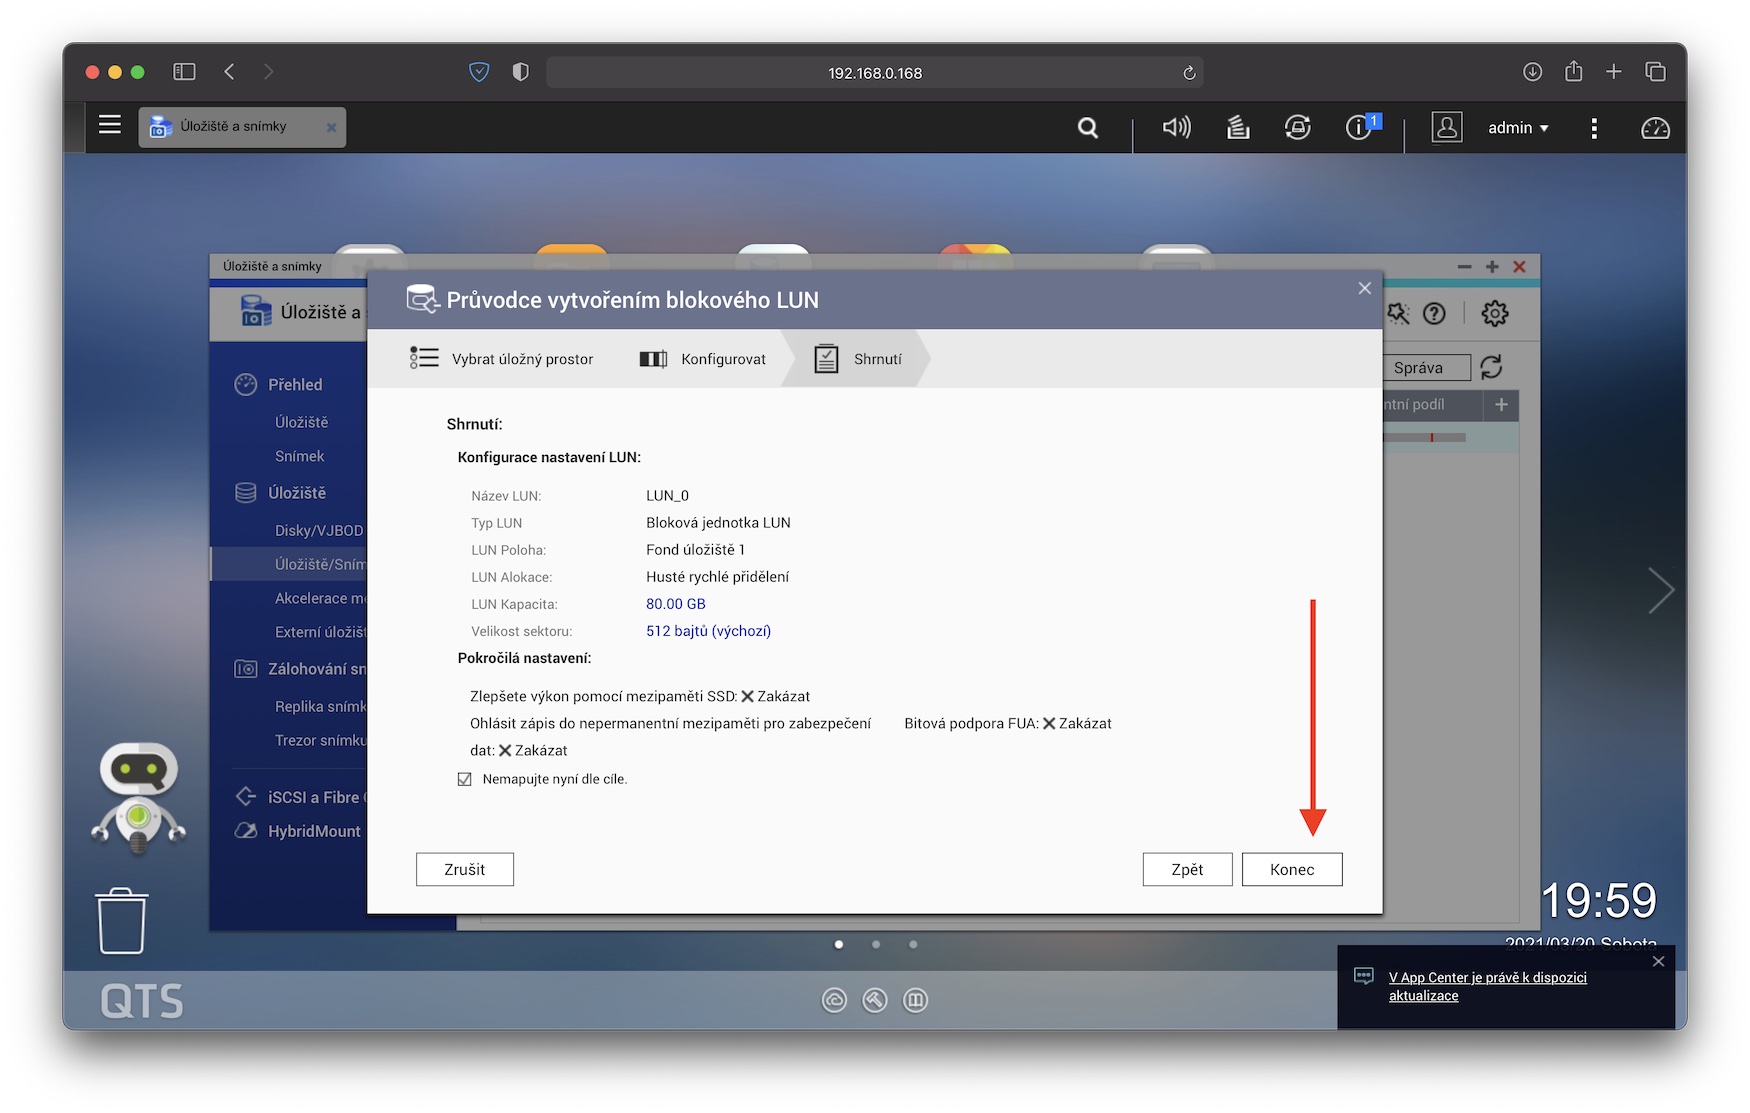Click the Zpět button
1750x1113 pixels.
pyautogui.click(x=1187, y=869)
